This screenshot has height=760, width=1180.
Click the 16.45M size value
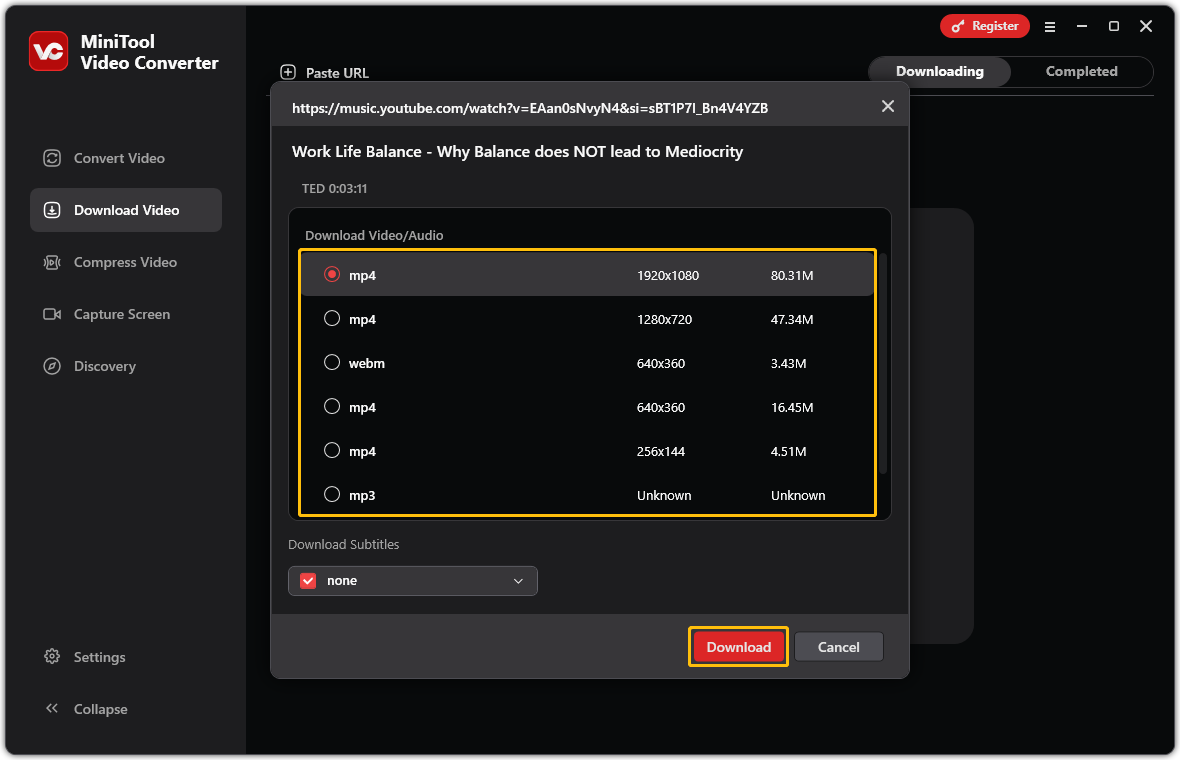pos(792,407)
